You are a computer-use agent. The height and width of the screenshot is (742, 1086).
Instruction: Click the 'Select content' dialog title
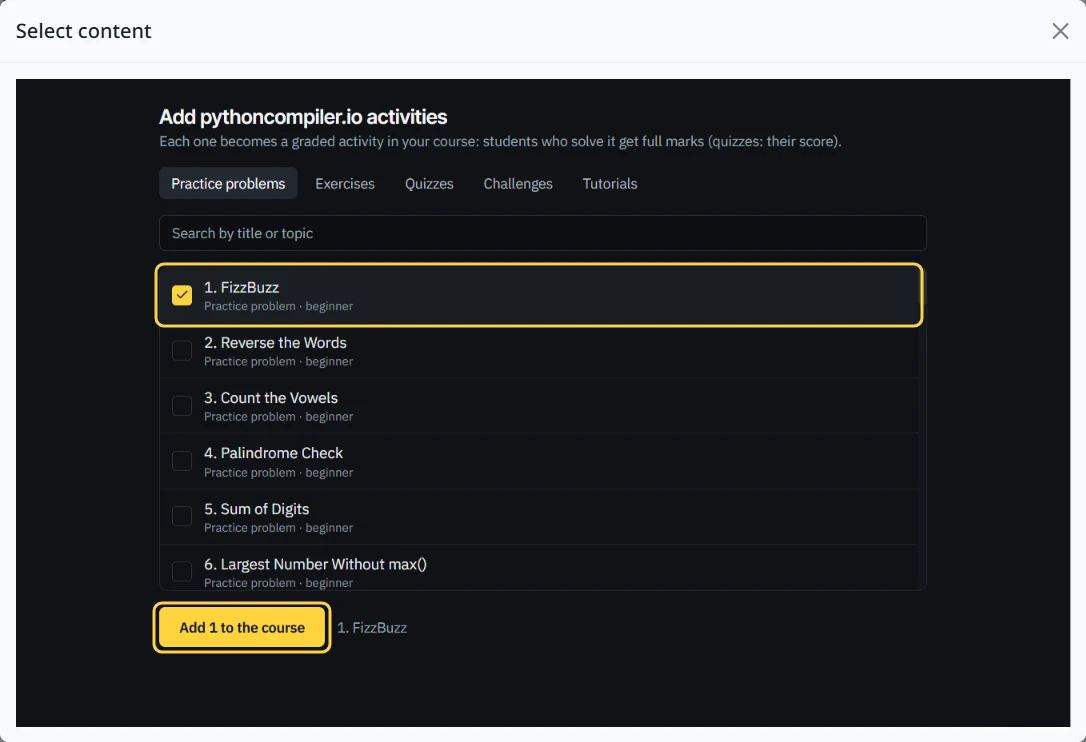[x=83, y=31]
